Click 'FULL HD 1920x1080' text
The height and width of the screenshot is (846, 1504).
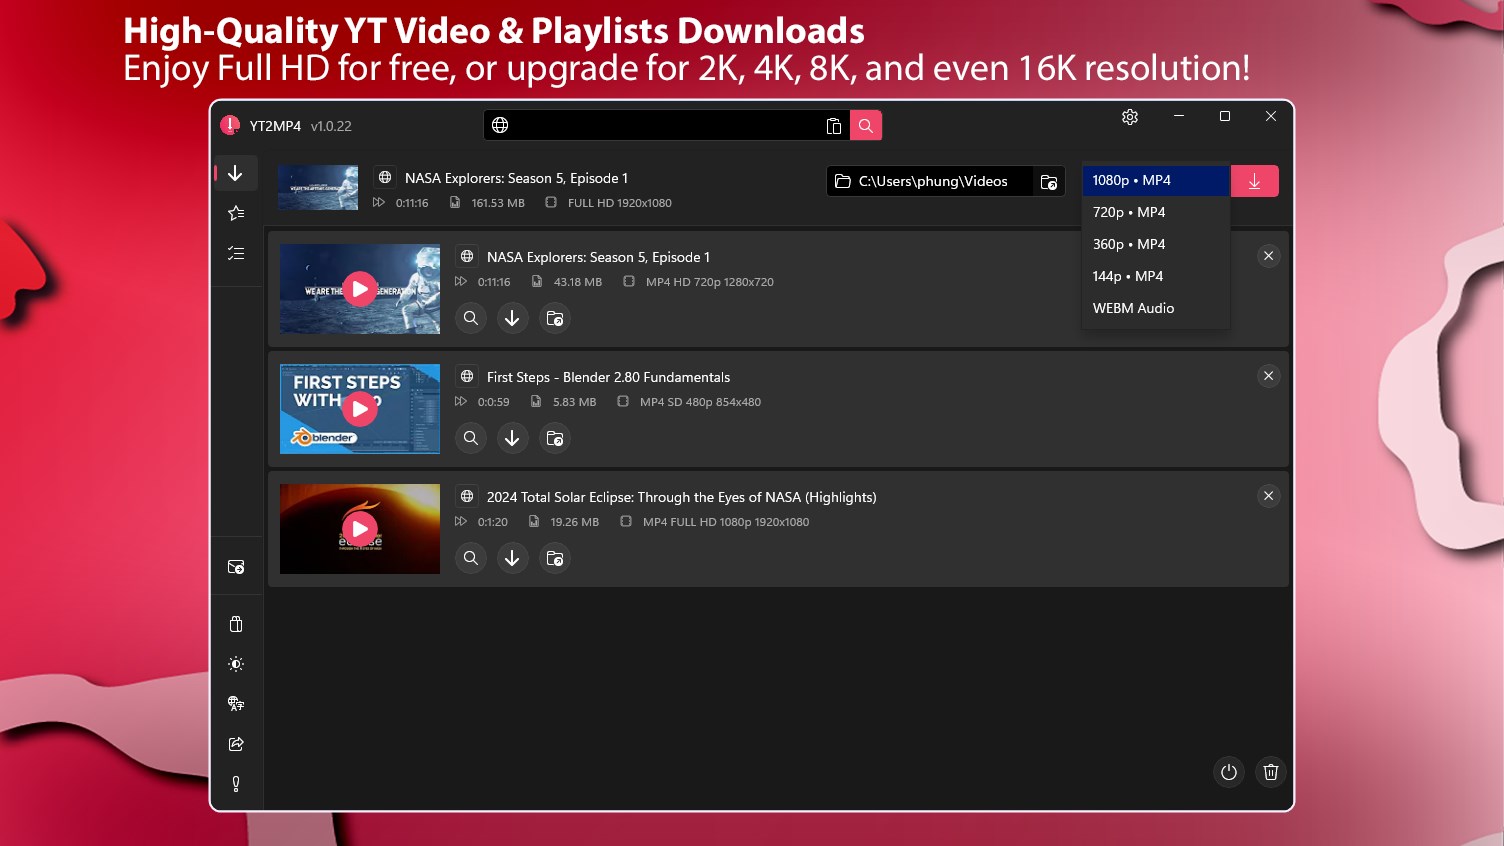[x=620, y=203]
